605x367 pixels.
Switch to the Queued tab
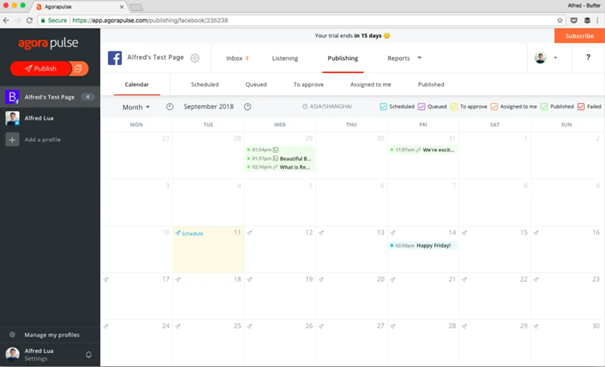256,85
